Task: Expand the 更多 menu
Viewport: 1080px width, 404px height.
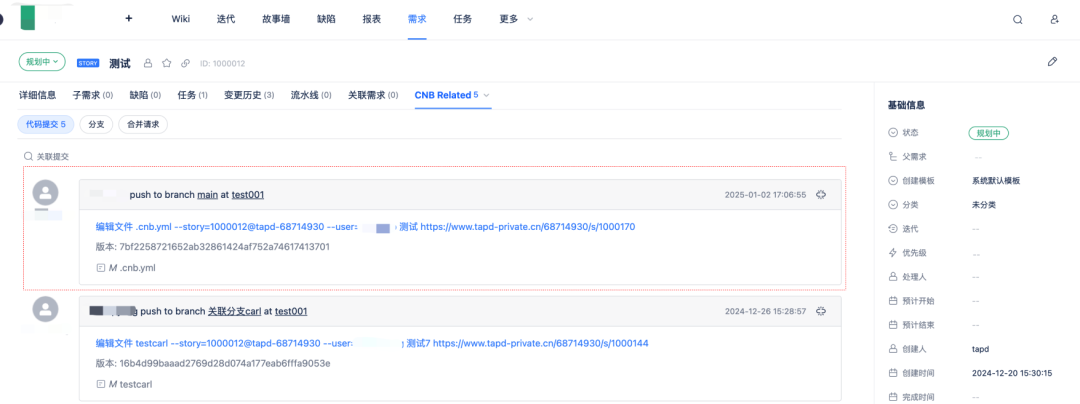Action: click(516, 19)
